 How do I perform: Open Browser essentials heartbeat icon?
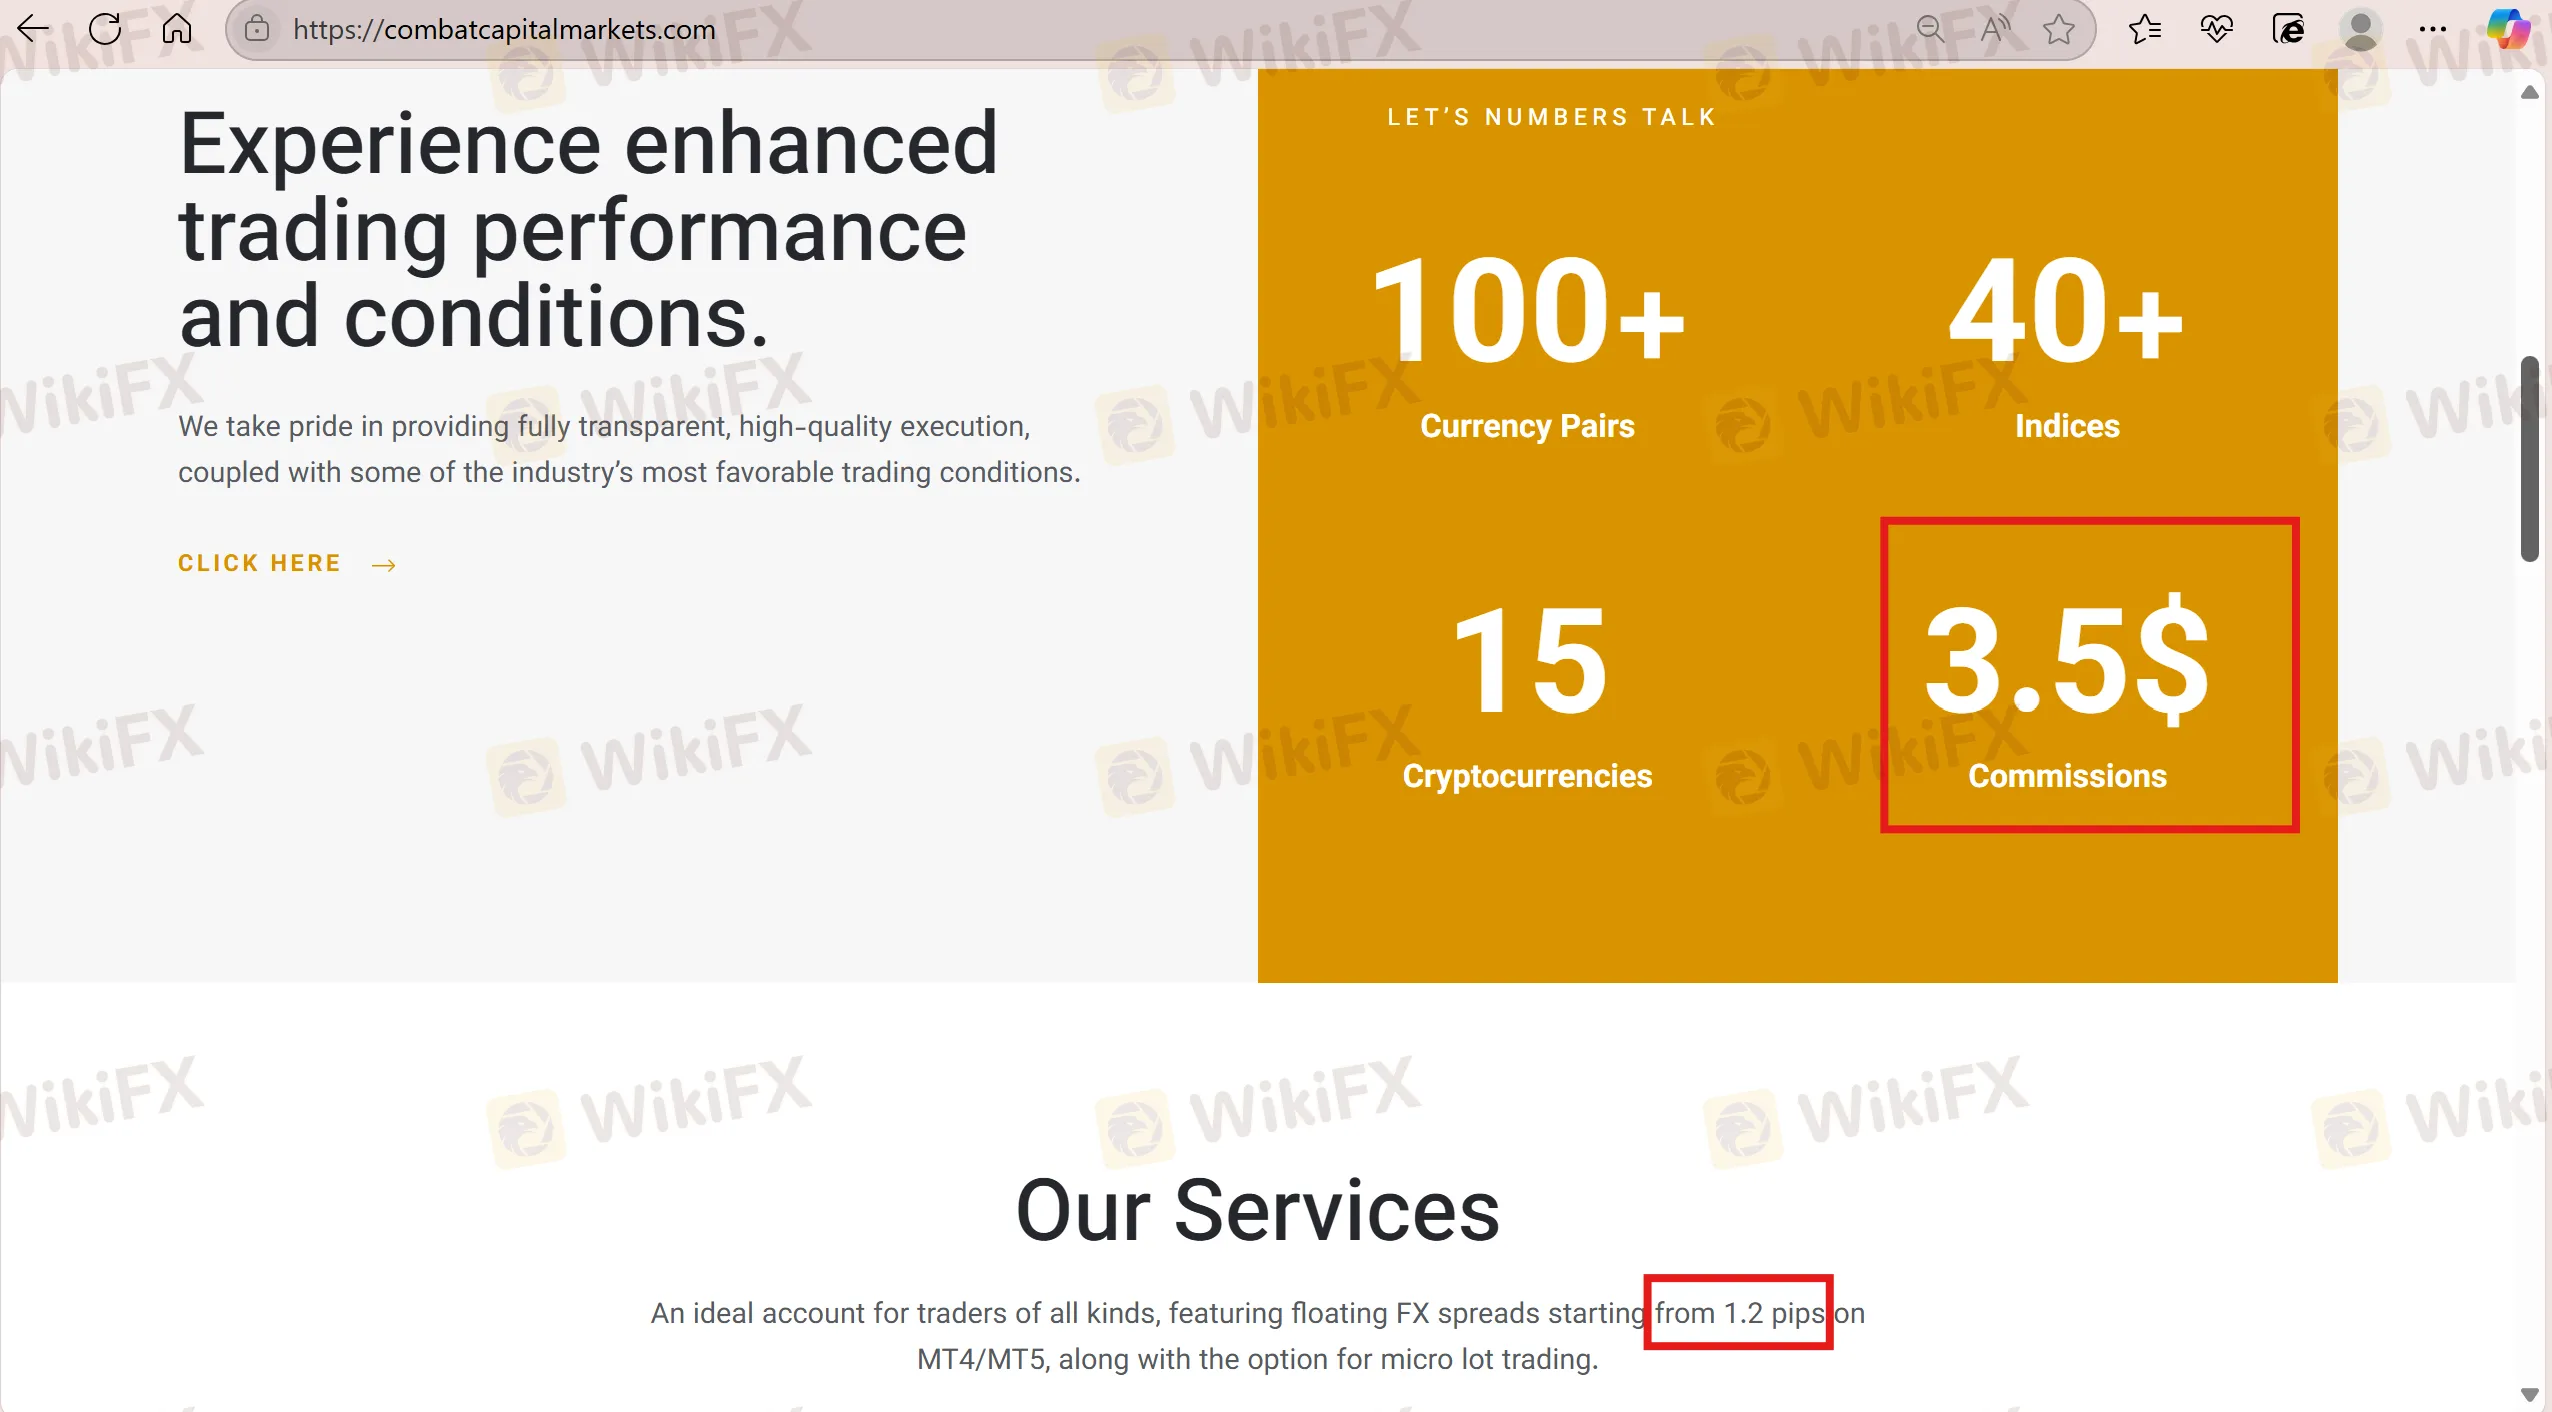[2216, 29]
